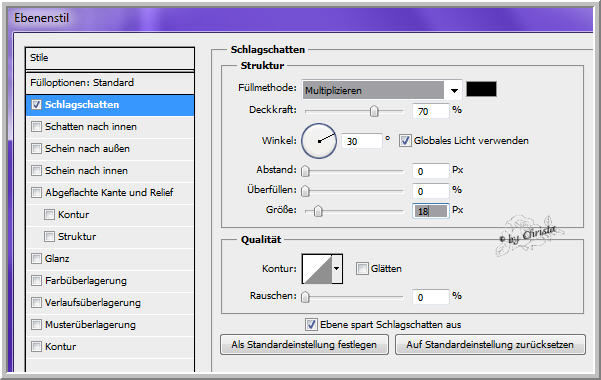Click the Ebenenstil dialog title bar
The height and width of the screenshot is (380, 601).
tap(299, 18)
